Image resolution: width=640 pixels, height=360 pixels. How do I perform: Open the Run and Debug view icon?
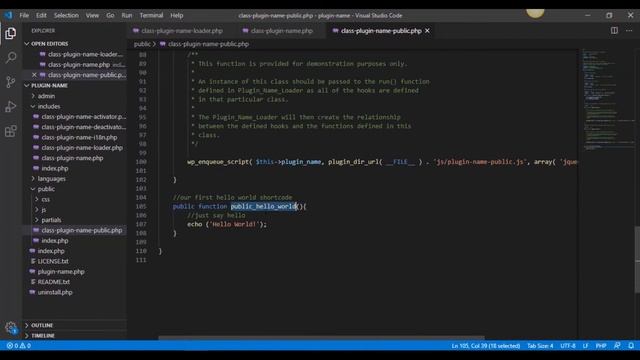tap(11, 107)
